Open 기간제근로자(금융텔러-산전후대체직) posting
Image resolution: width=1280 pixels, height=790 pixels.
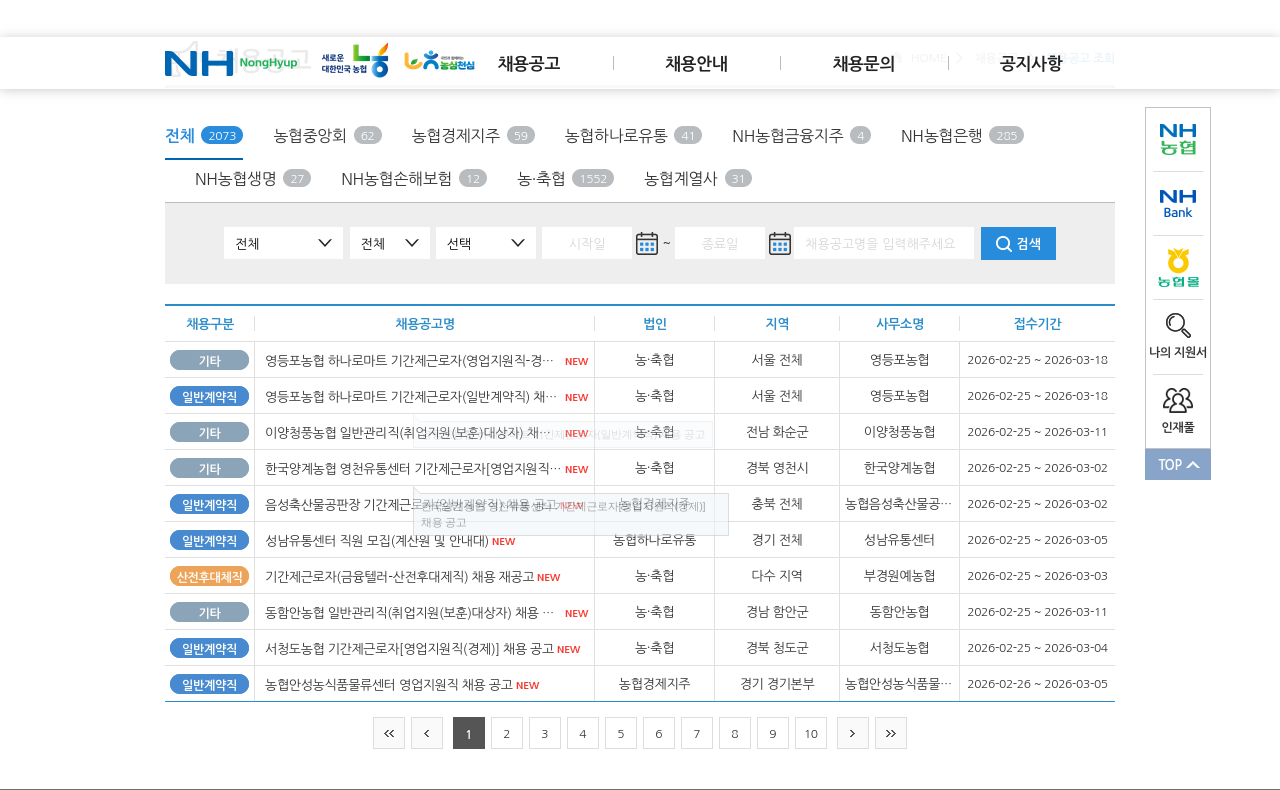399,576
